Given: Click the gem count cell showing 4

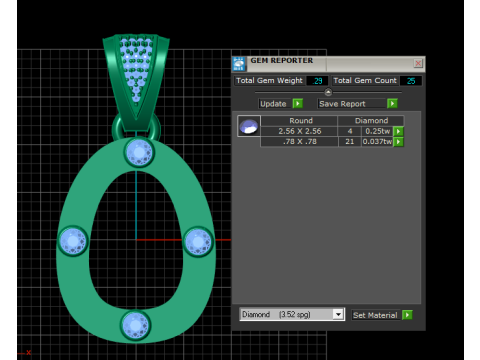Looking at the screenshot, I should click(x=350, y=131).
